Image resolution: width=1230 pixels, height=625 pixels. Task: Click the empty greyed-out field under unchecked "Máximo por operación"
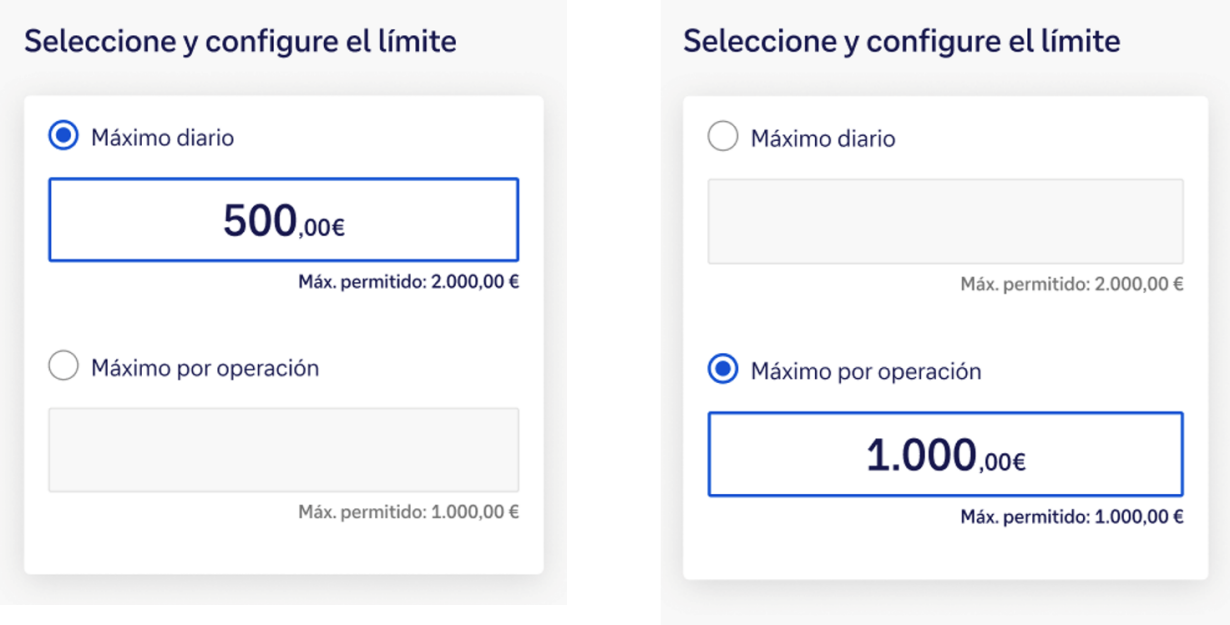283,450
